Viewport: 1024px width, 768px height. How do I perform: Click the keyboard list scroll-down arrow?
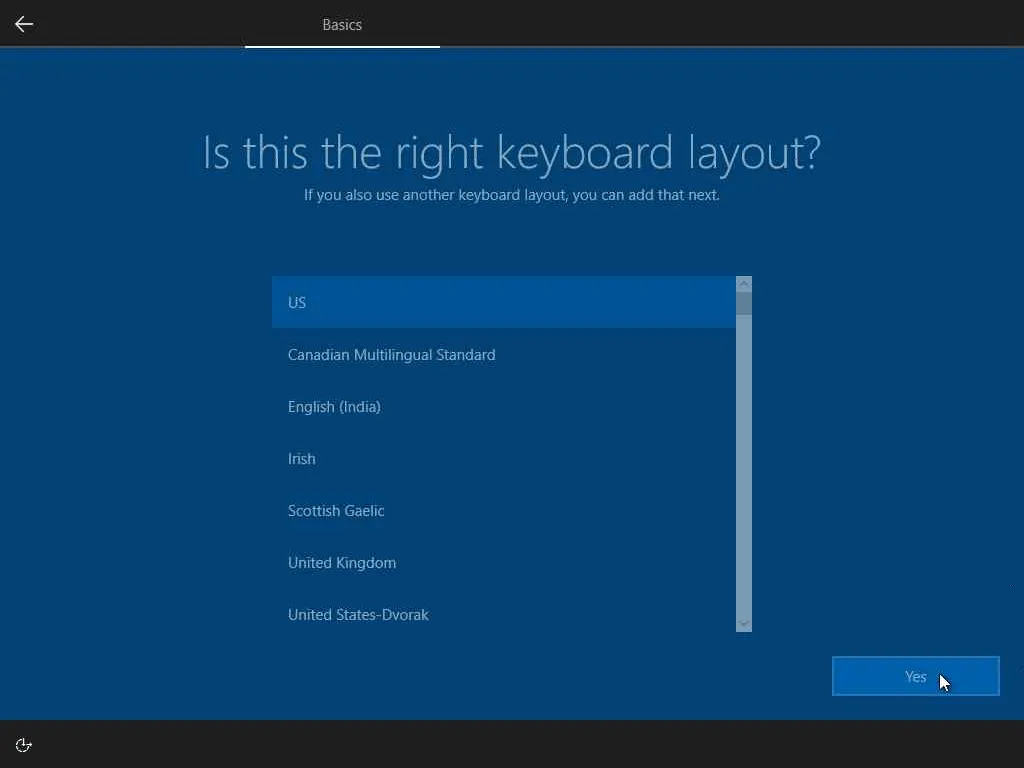point(744,624)
